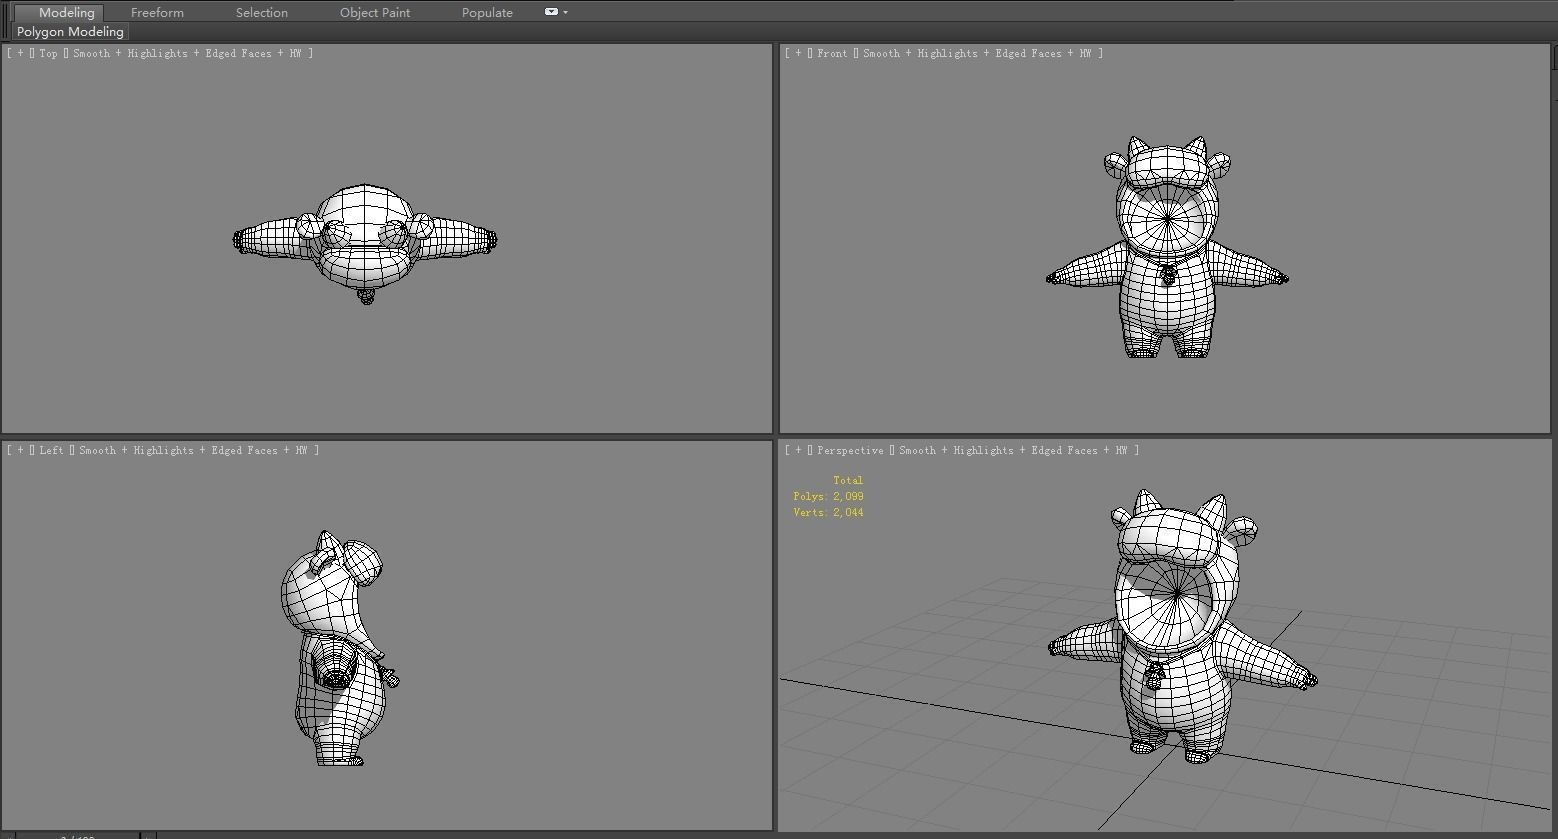Click the 'Polys: 2,099' statistic text

pyautogui.click(x=828, y=496)
